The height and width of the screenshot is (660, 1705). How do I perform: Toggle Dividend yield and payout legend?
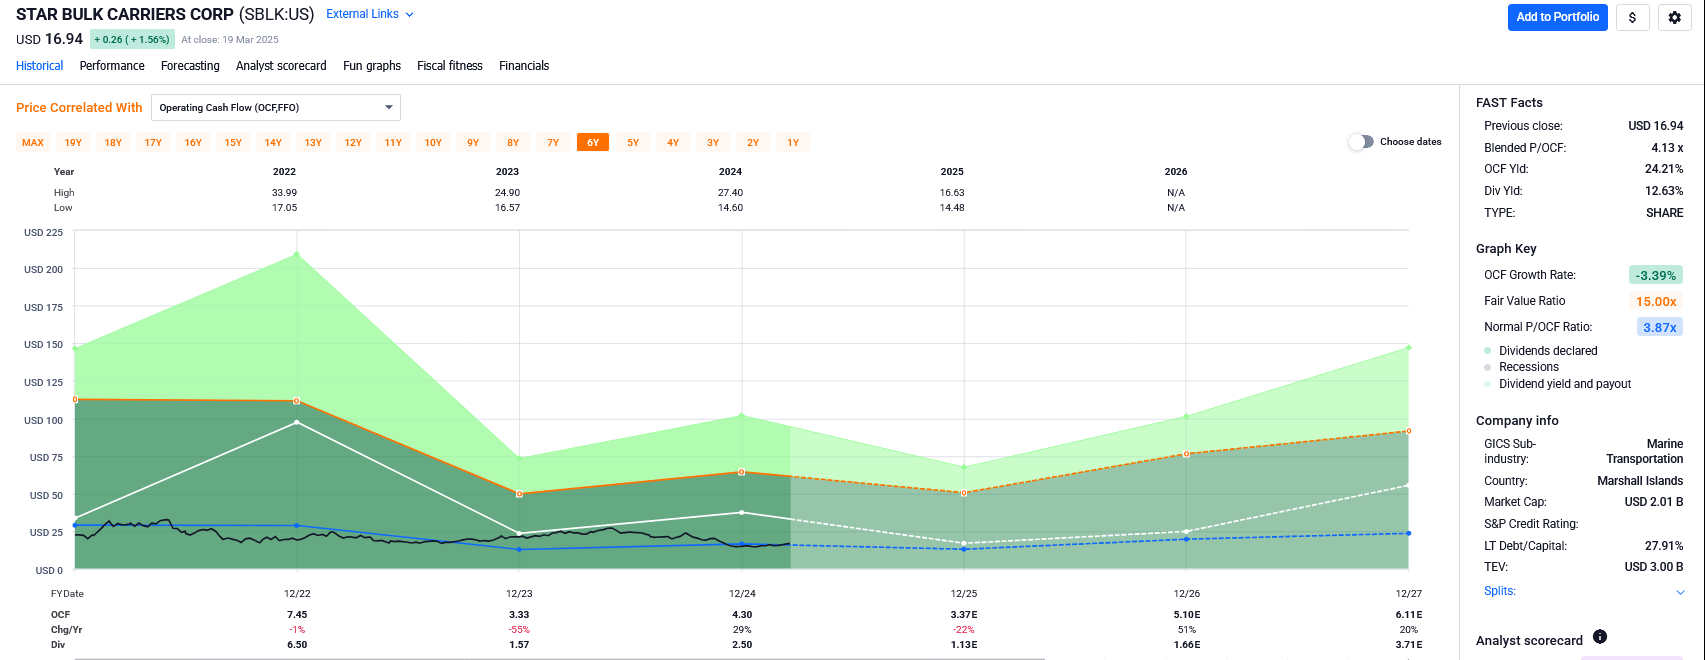(x=1564, y=384)
